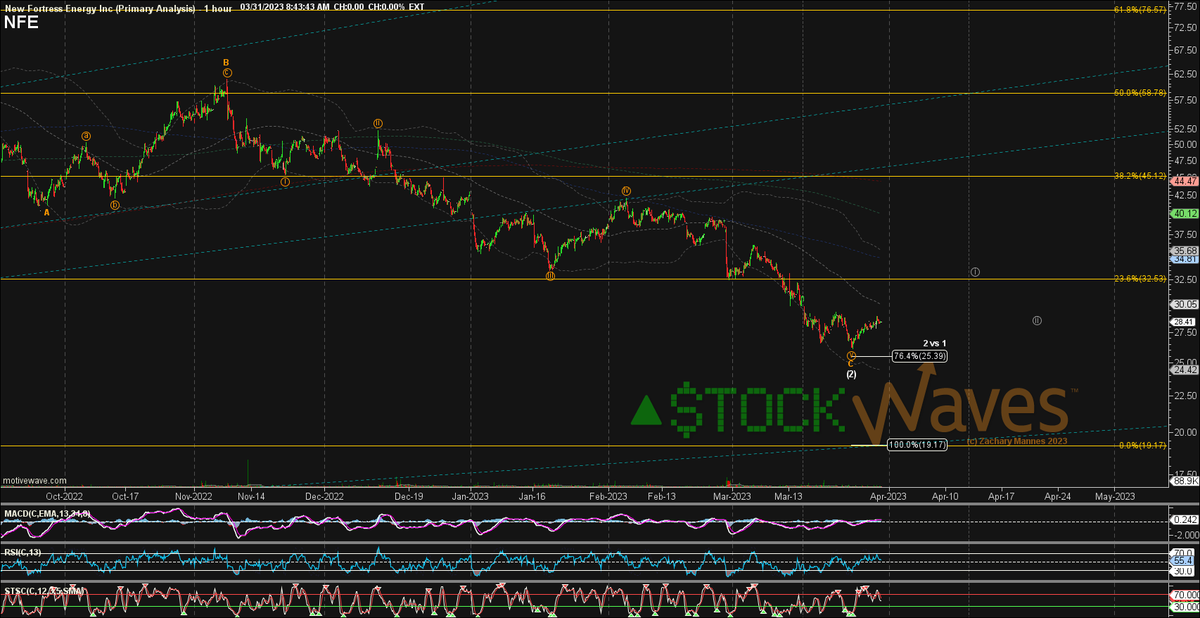Select the 50.0%(58.78) Fibonacci level label
1200x618 pixels.
[1142, 93]
